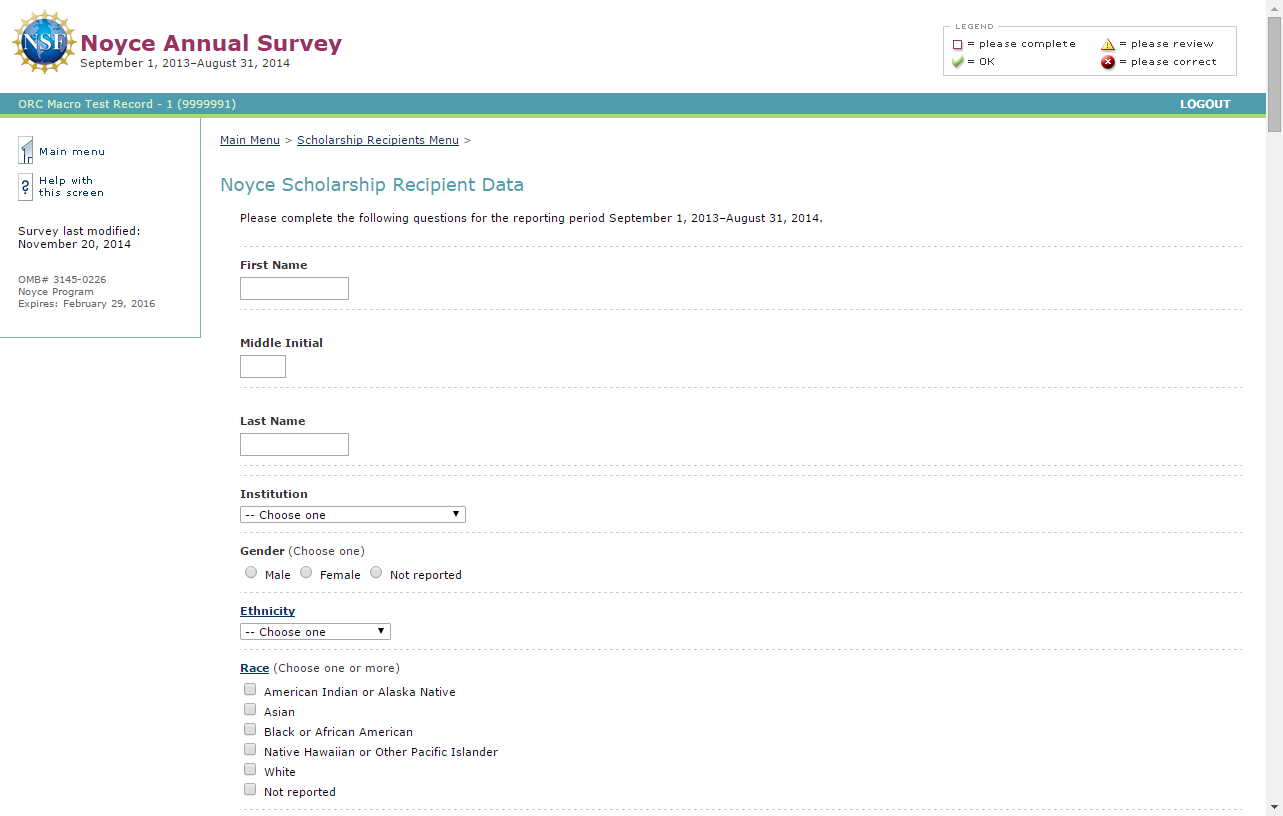Select the Female gender radio button
The height and width of the screenshot is (816, 1283).
pyautogui.click(x=306, y=573)
